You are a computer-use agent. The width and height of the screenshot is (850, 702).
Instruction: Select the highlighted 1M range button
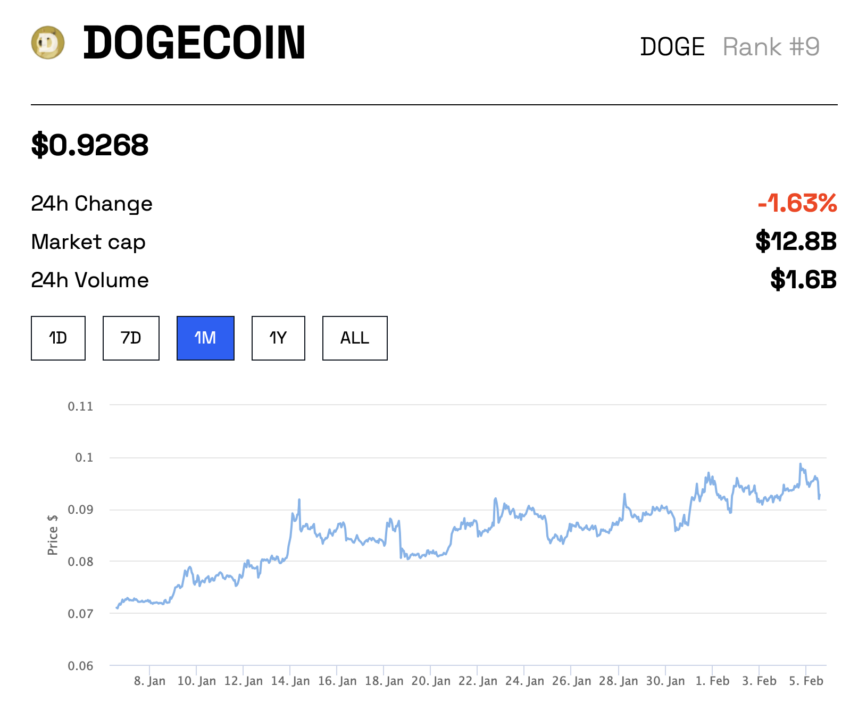tap(205, 338)
